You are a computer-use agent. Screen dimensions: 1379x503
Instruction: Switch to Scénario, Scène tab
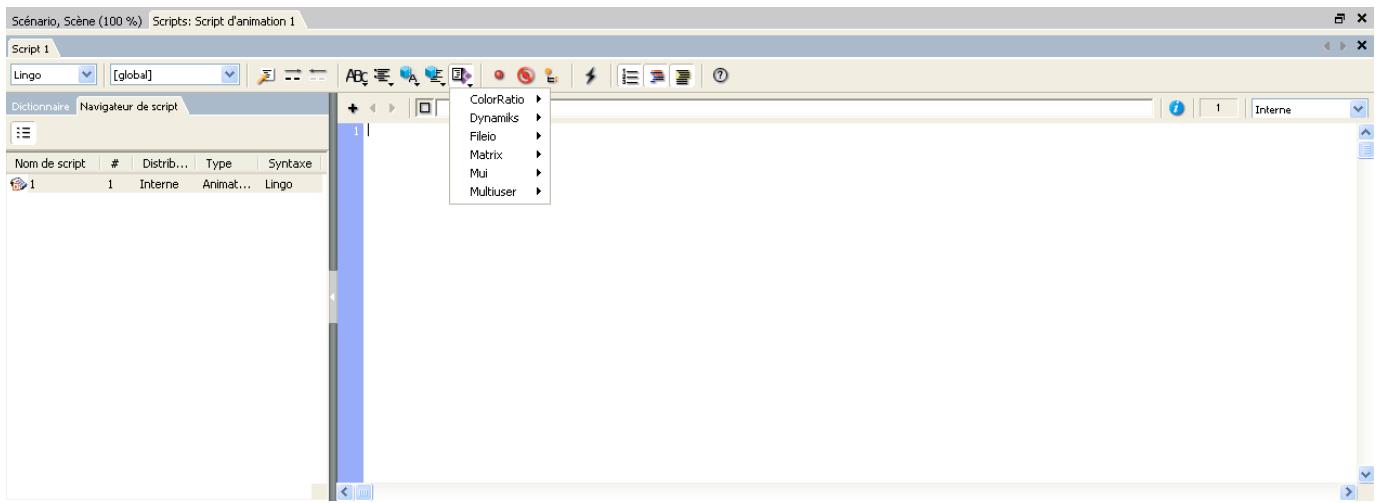76,20
